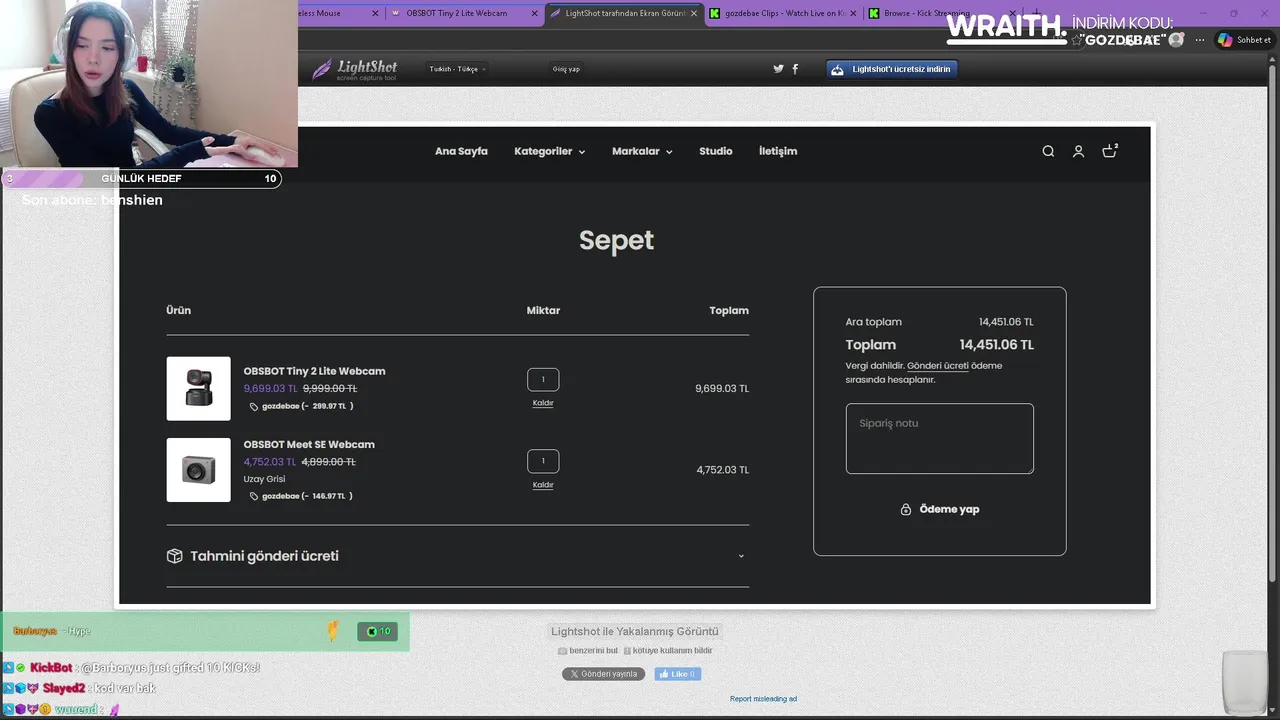Viewport: 1280px width, 720px height.
Task: Open the account profile icon in store header
Action: pos(1078,151)
